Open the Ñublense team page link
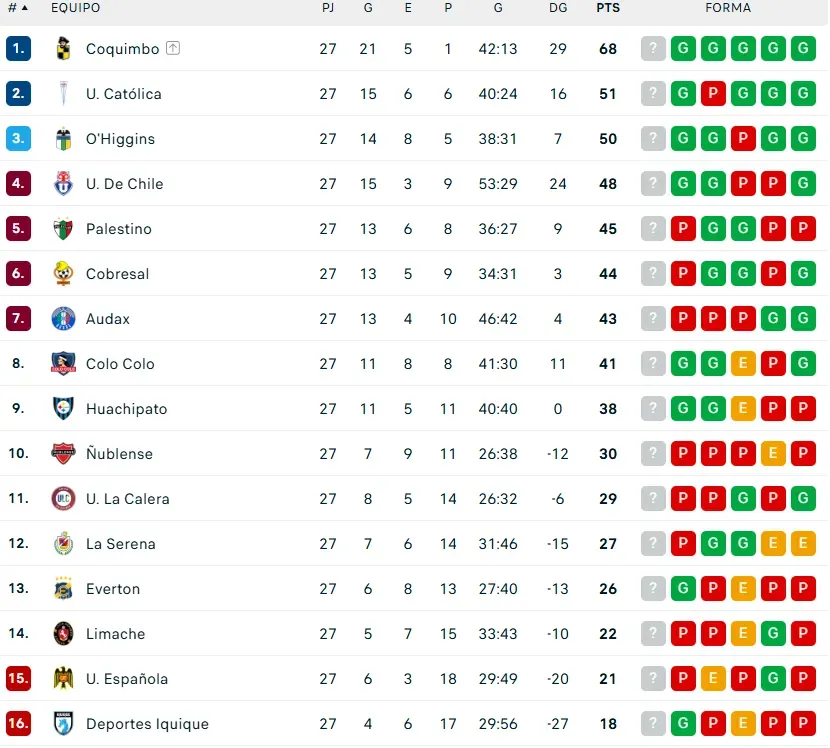Screen dimensions: 830x748 (119, 454)
